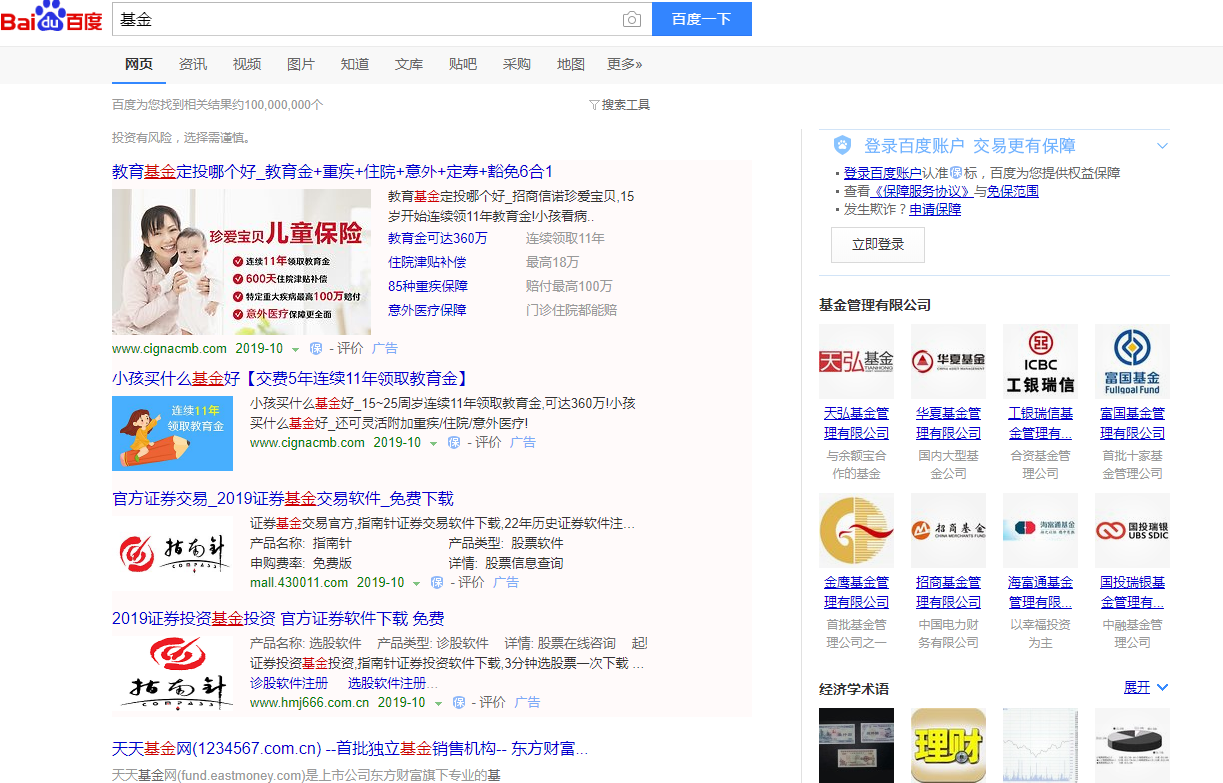Click the shield badge next to www.cignacmb.com 2019-10 first ad
Viewport: 1223px width, 783px height.
[316, 349]
